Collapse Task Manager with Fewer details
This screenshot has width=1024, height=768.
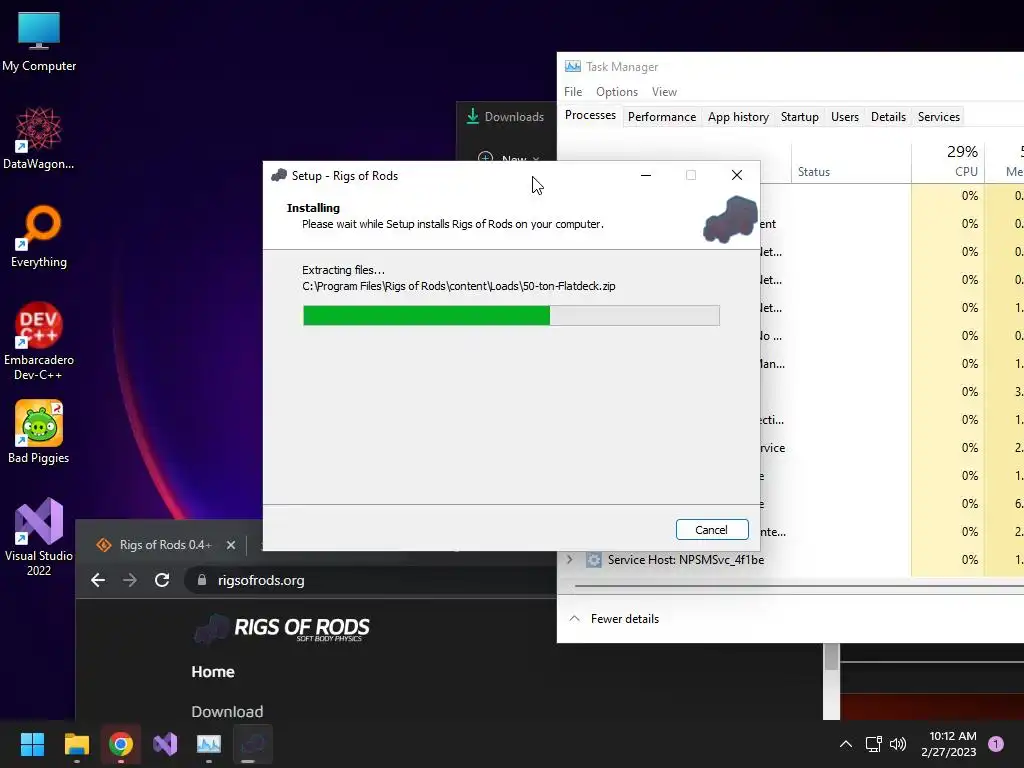point(614,618)
